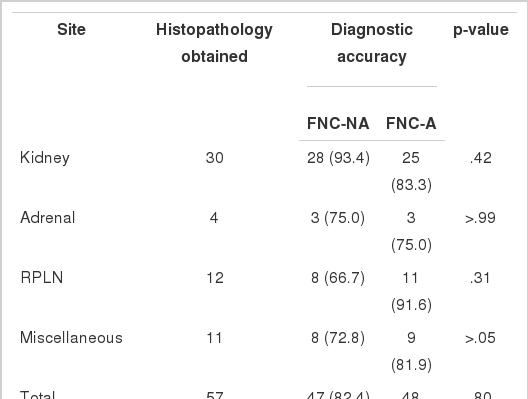The image size is (528, 399).
Task: Click the 28 (93.4) FNC-NA cell
Action: point(338,158)
